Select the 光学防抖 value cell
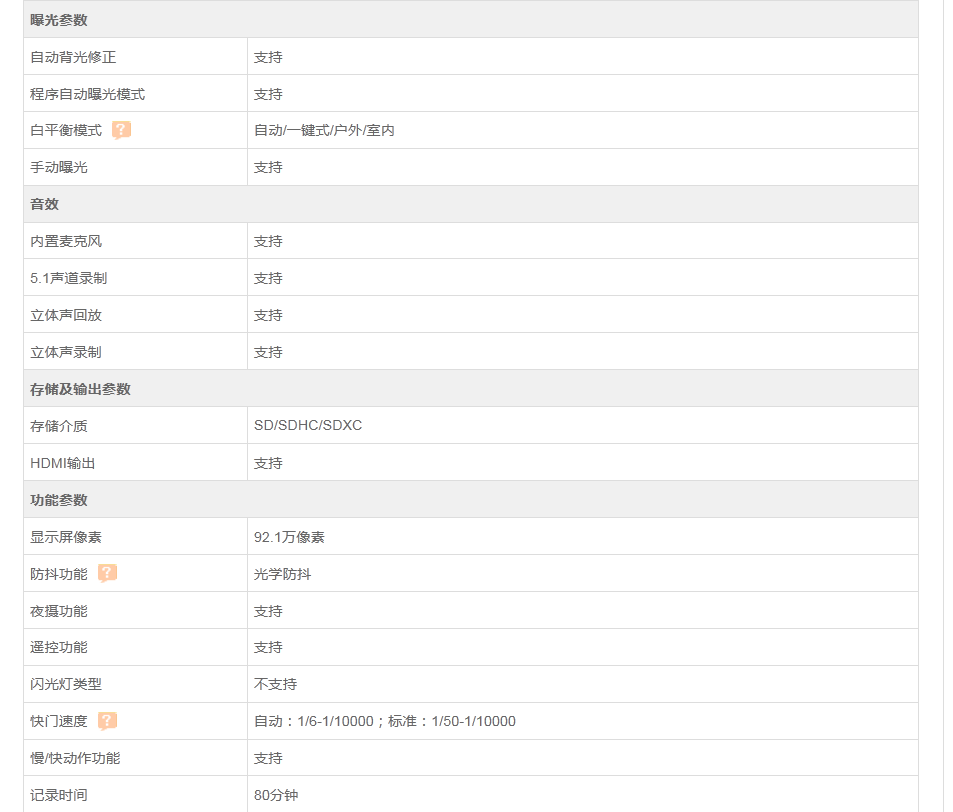This screenshot has height=812, width=953. pyautogui.click(x=583, y=574)
